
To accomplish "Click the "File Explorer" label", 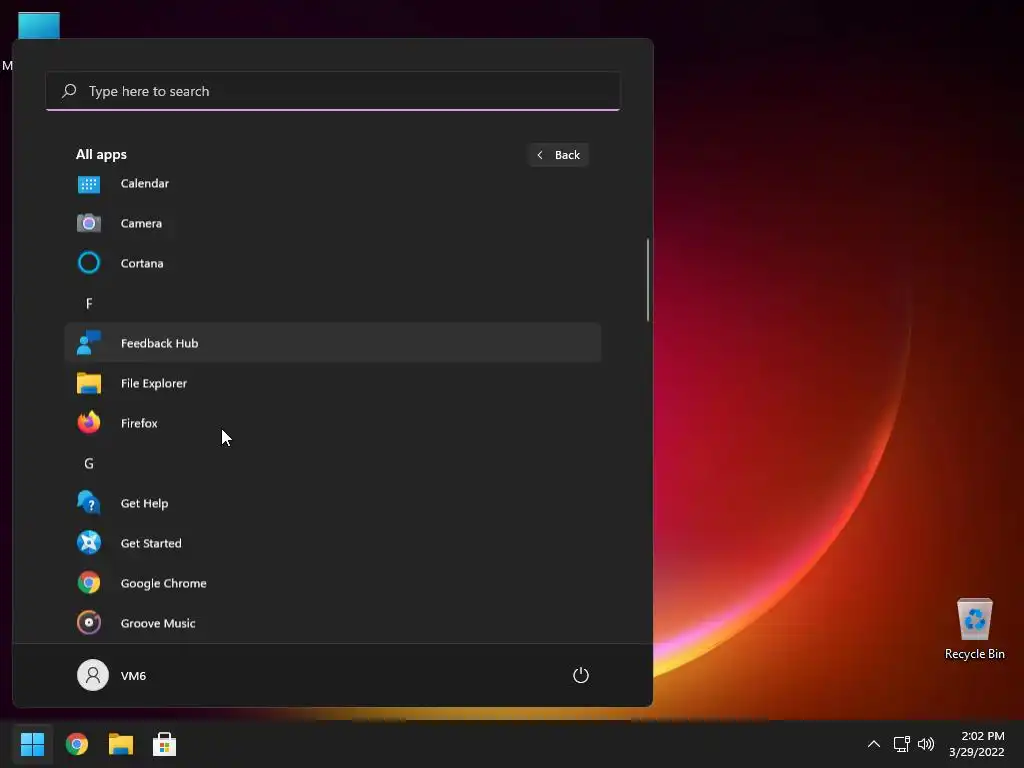I will tap(153, 383).
